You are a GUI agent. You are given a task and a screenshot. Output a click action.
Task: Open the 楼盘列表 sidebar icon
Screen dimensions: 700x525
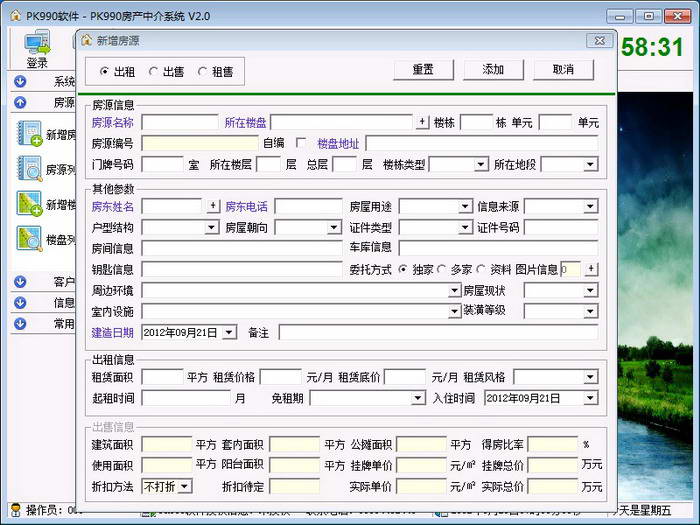point(29,239)
